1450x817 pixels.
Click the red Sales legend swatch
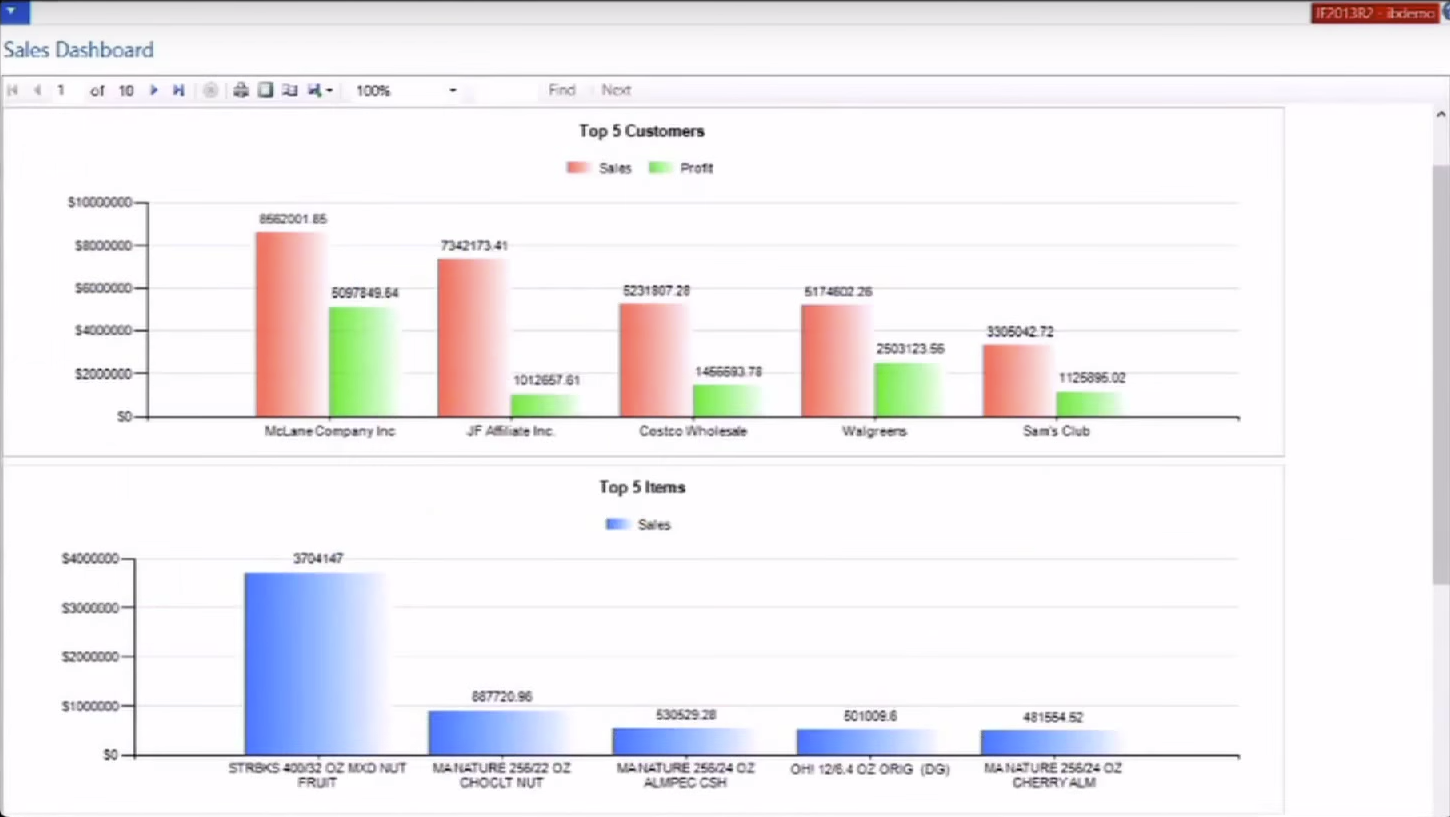(578, 168)
